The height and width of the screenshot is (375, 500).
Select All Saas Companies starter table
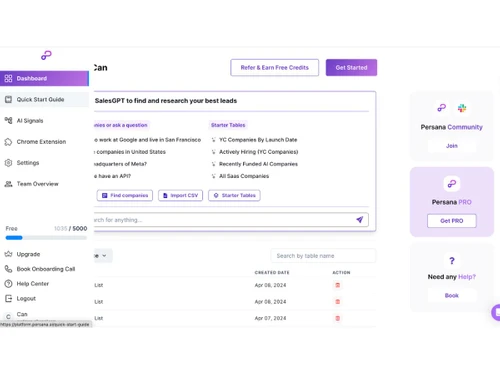(x=244, y=176)
